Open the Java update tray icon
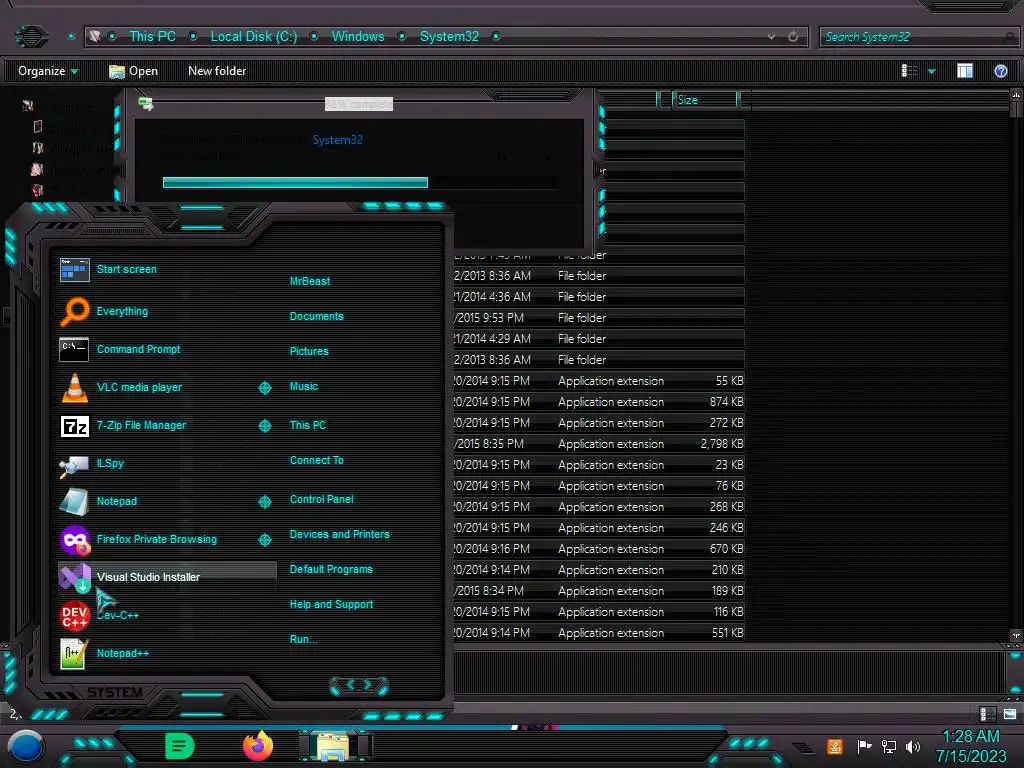Viewport: 1024px width, 768px height. (835, 746)
